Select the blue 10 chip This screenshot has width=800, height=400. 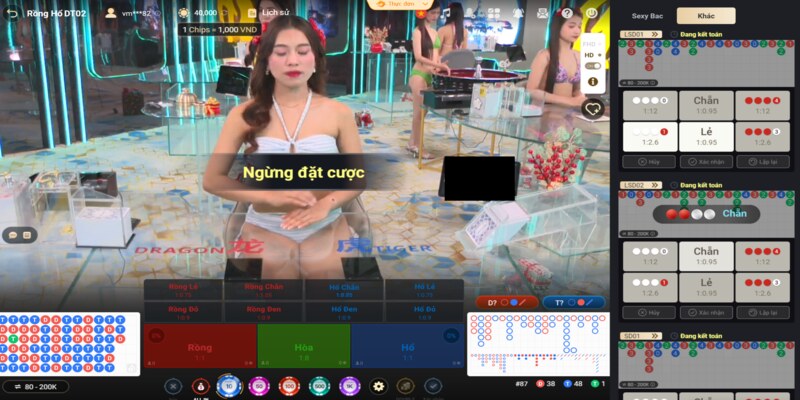pos(229,386)
